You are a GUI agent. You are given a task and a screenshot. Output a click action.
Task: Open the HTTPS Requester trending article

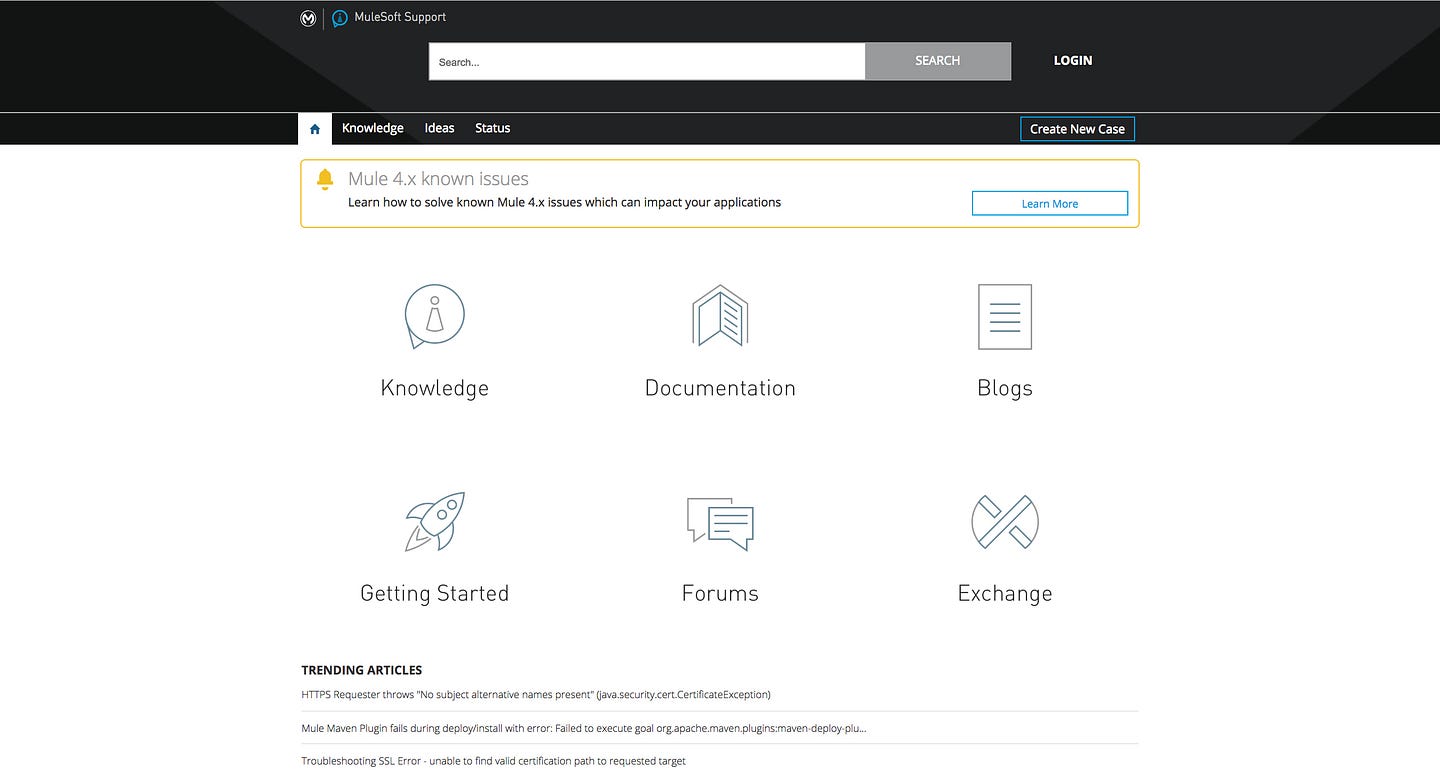coord(536,694)
